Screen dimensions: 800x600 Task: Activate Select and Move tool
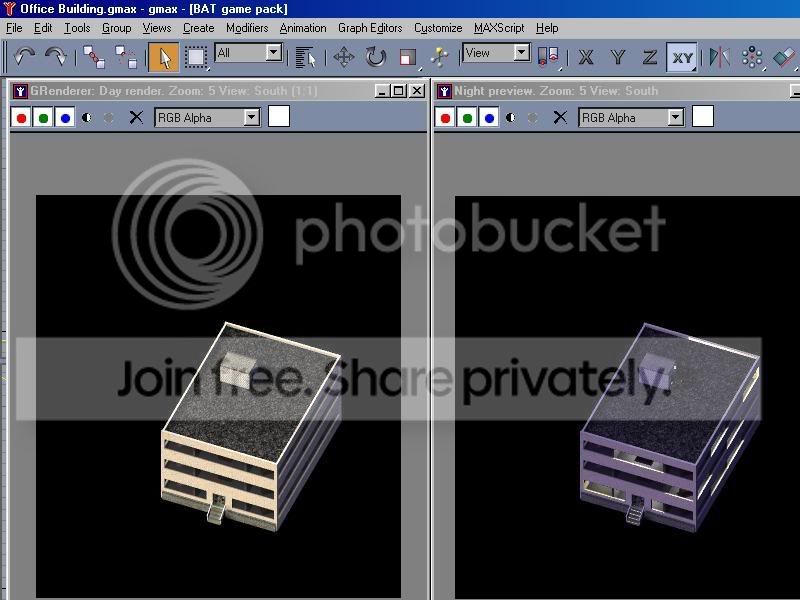coord(344,57)
